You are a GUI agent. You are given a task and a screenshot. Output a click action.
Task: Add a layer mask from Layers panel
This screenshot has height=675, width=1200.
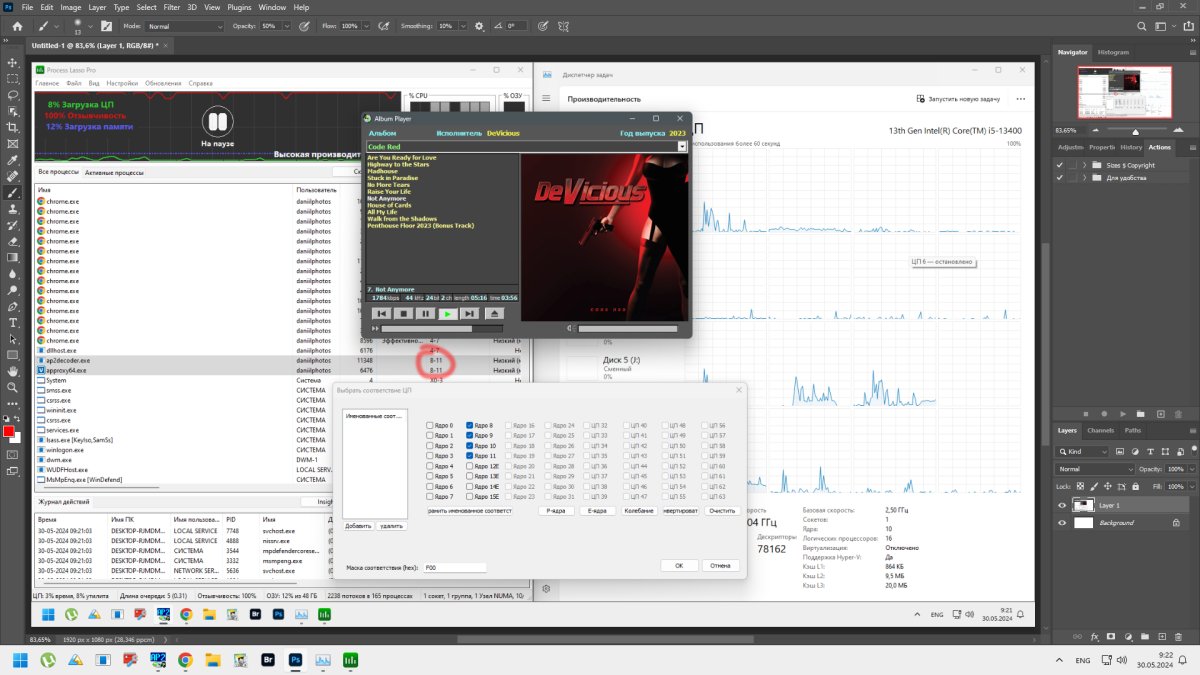pos(1112,636)
